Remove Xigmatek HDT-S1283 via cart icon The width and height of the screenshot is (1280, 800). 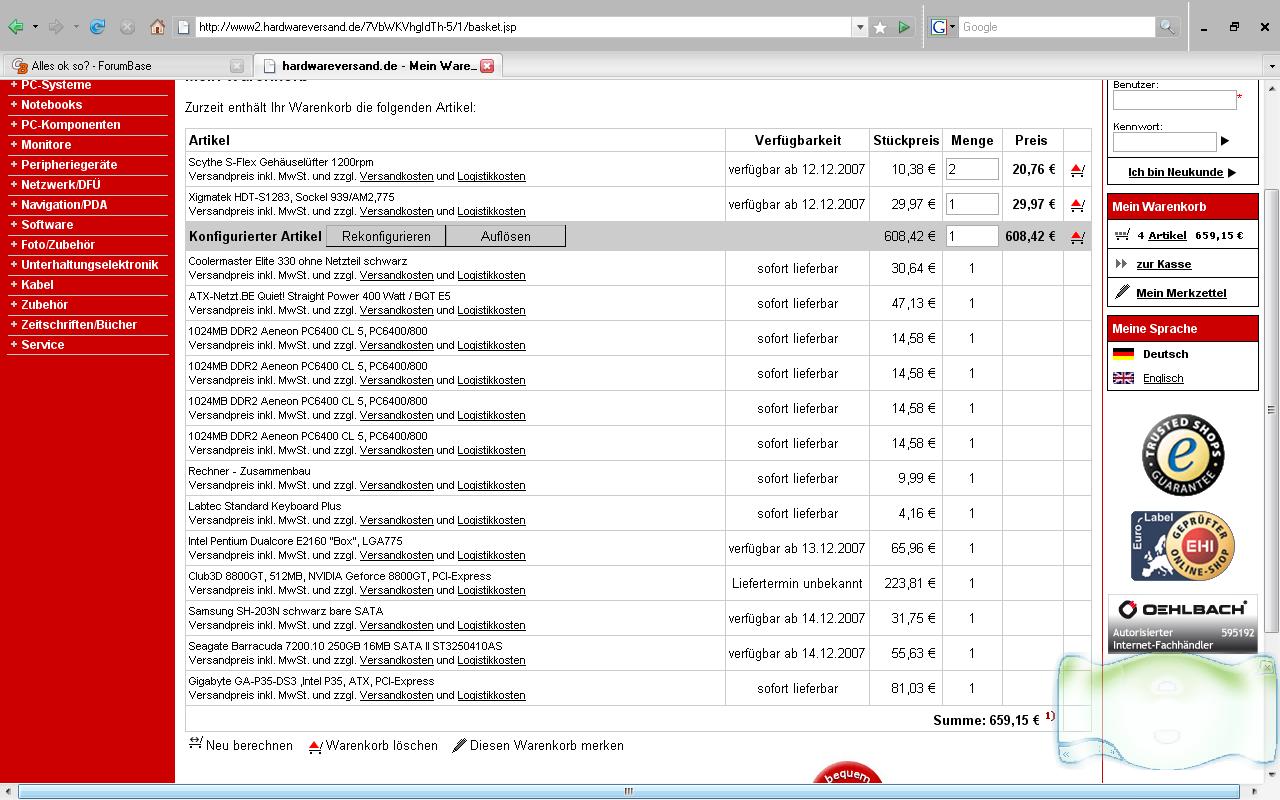point(1077,205)
